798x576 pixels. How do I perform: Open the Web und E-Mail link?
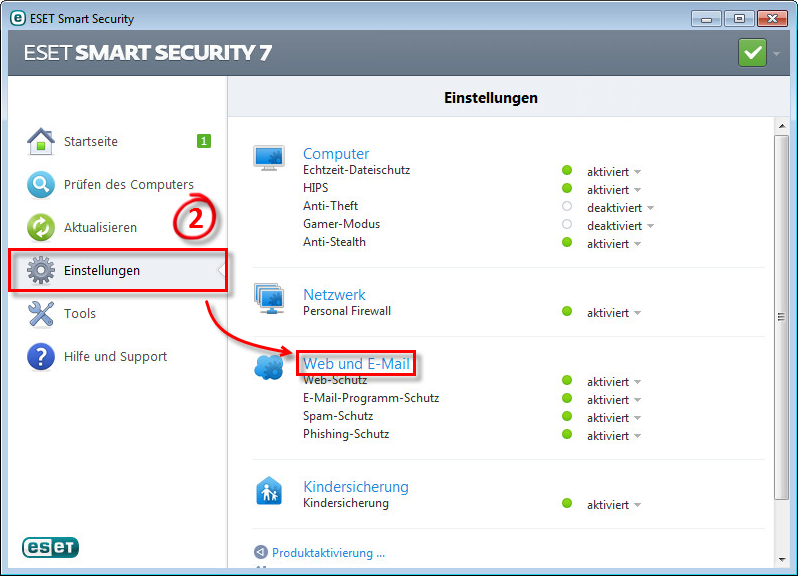[x=356, y=364]
